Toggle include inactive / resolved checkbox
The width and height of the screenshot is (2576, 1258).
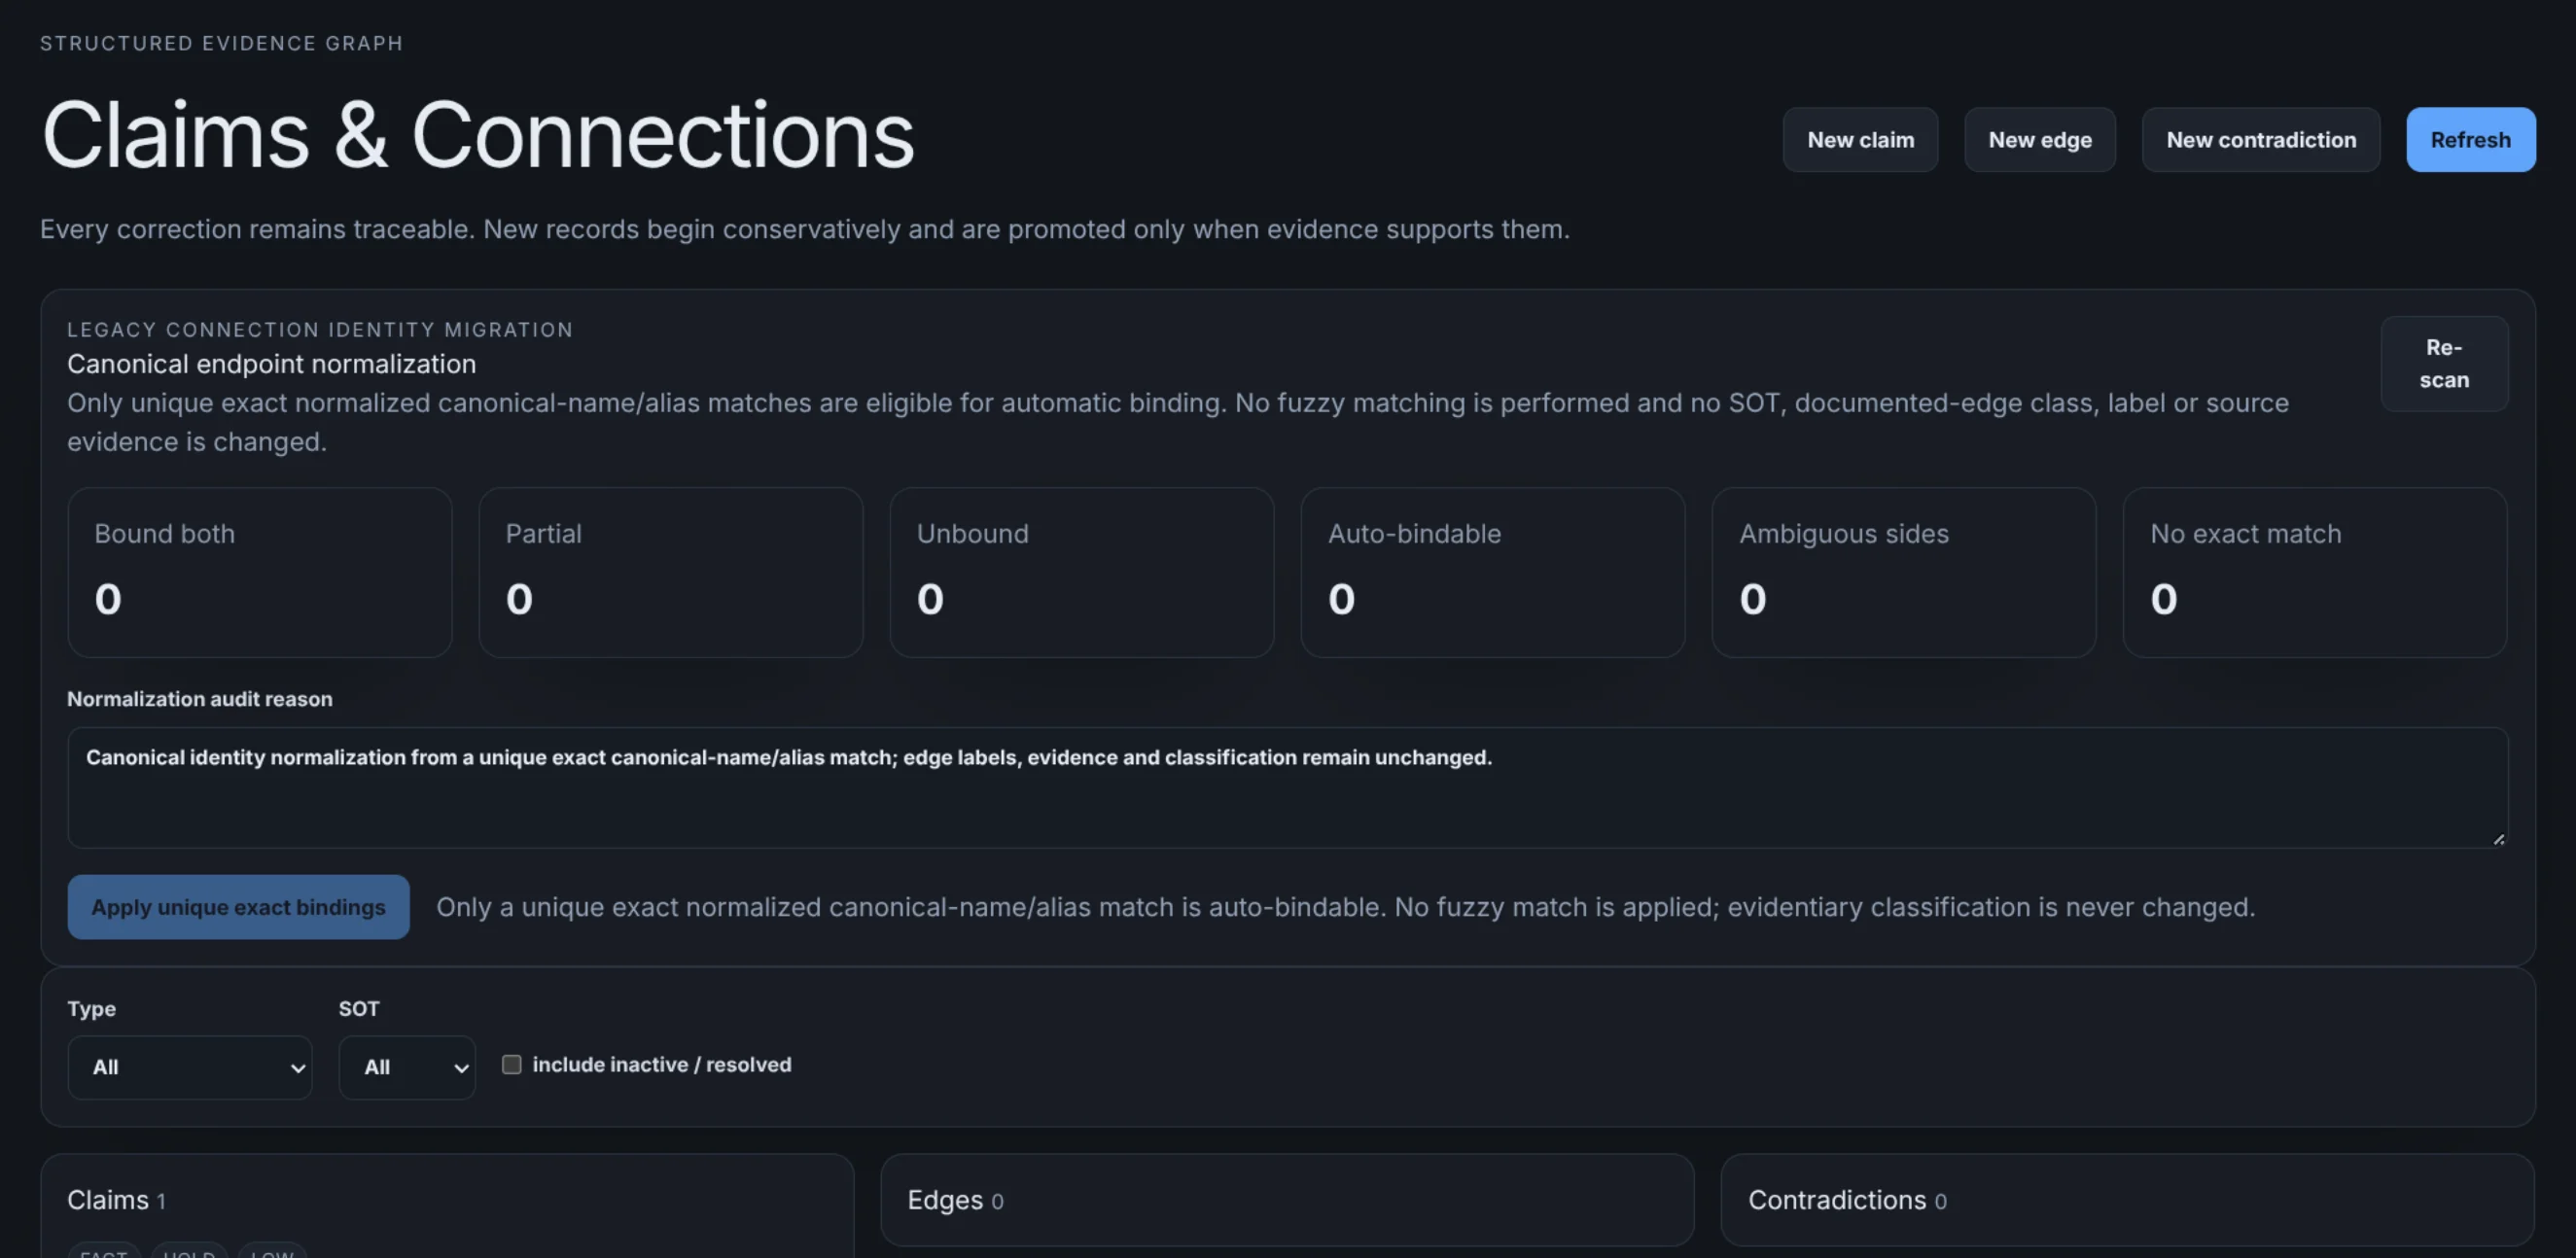[511, 1064]
